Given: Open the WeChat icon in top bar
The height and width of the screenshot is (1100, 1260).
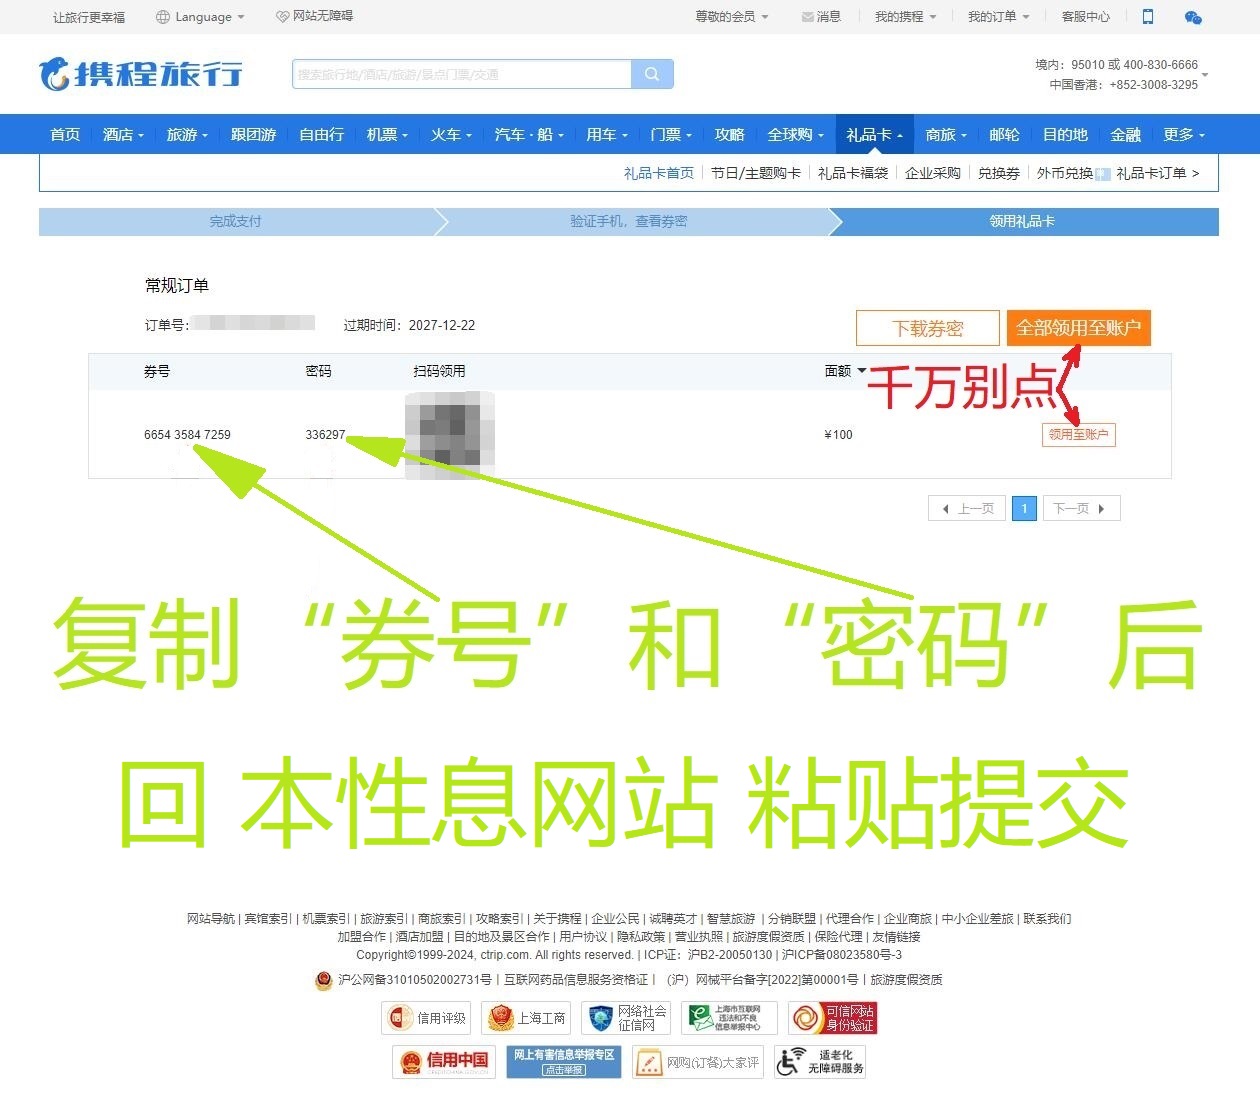Looking at the screenshot, I should [x=1193, y=17].
